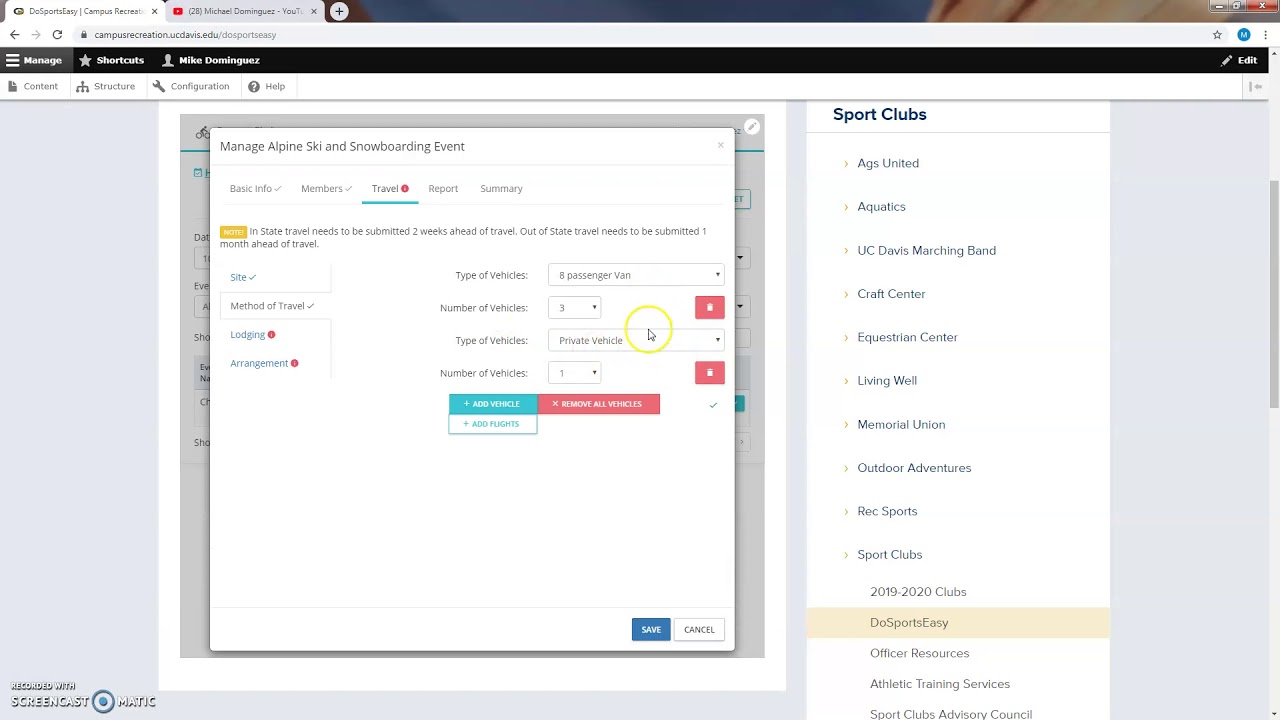Switch to the Michael Dominguez YouTube tab
1280x720 pixels.
pyautogui.click(x=245, y=11)
